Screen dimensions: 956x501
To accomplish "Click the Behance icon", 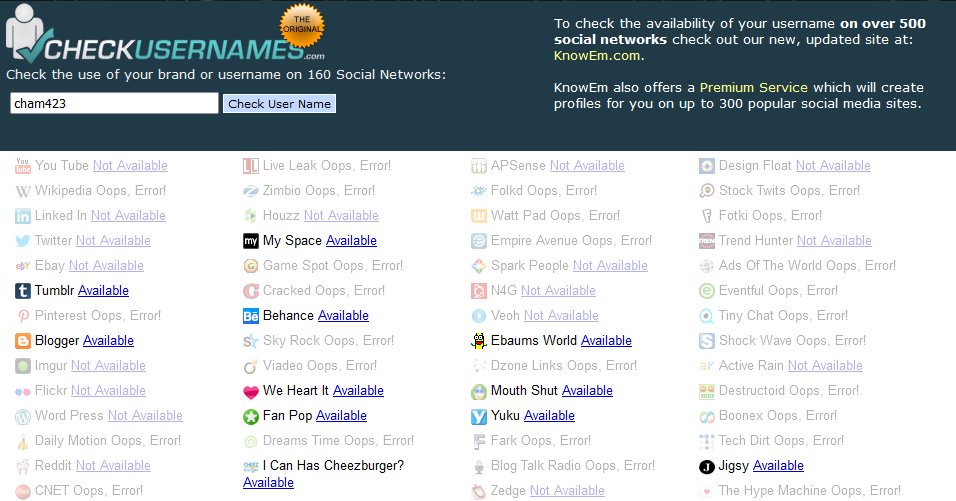I will 251,316.
